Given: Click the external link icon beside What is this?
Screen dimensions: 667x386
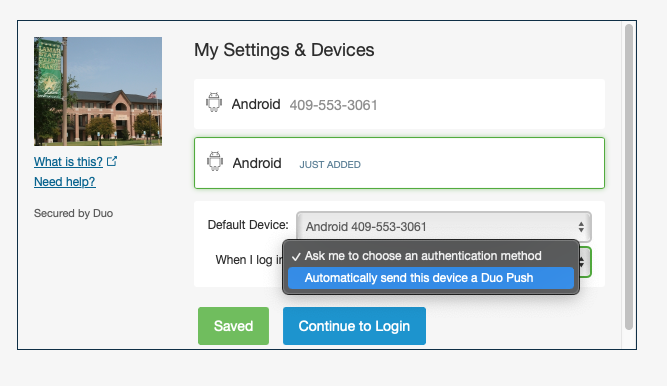Looking at the screenshot, I should coord(112,161).
